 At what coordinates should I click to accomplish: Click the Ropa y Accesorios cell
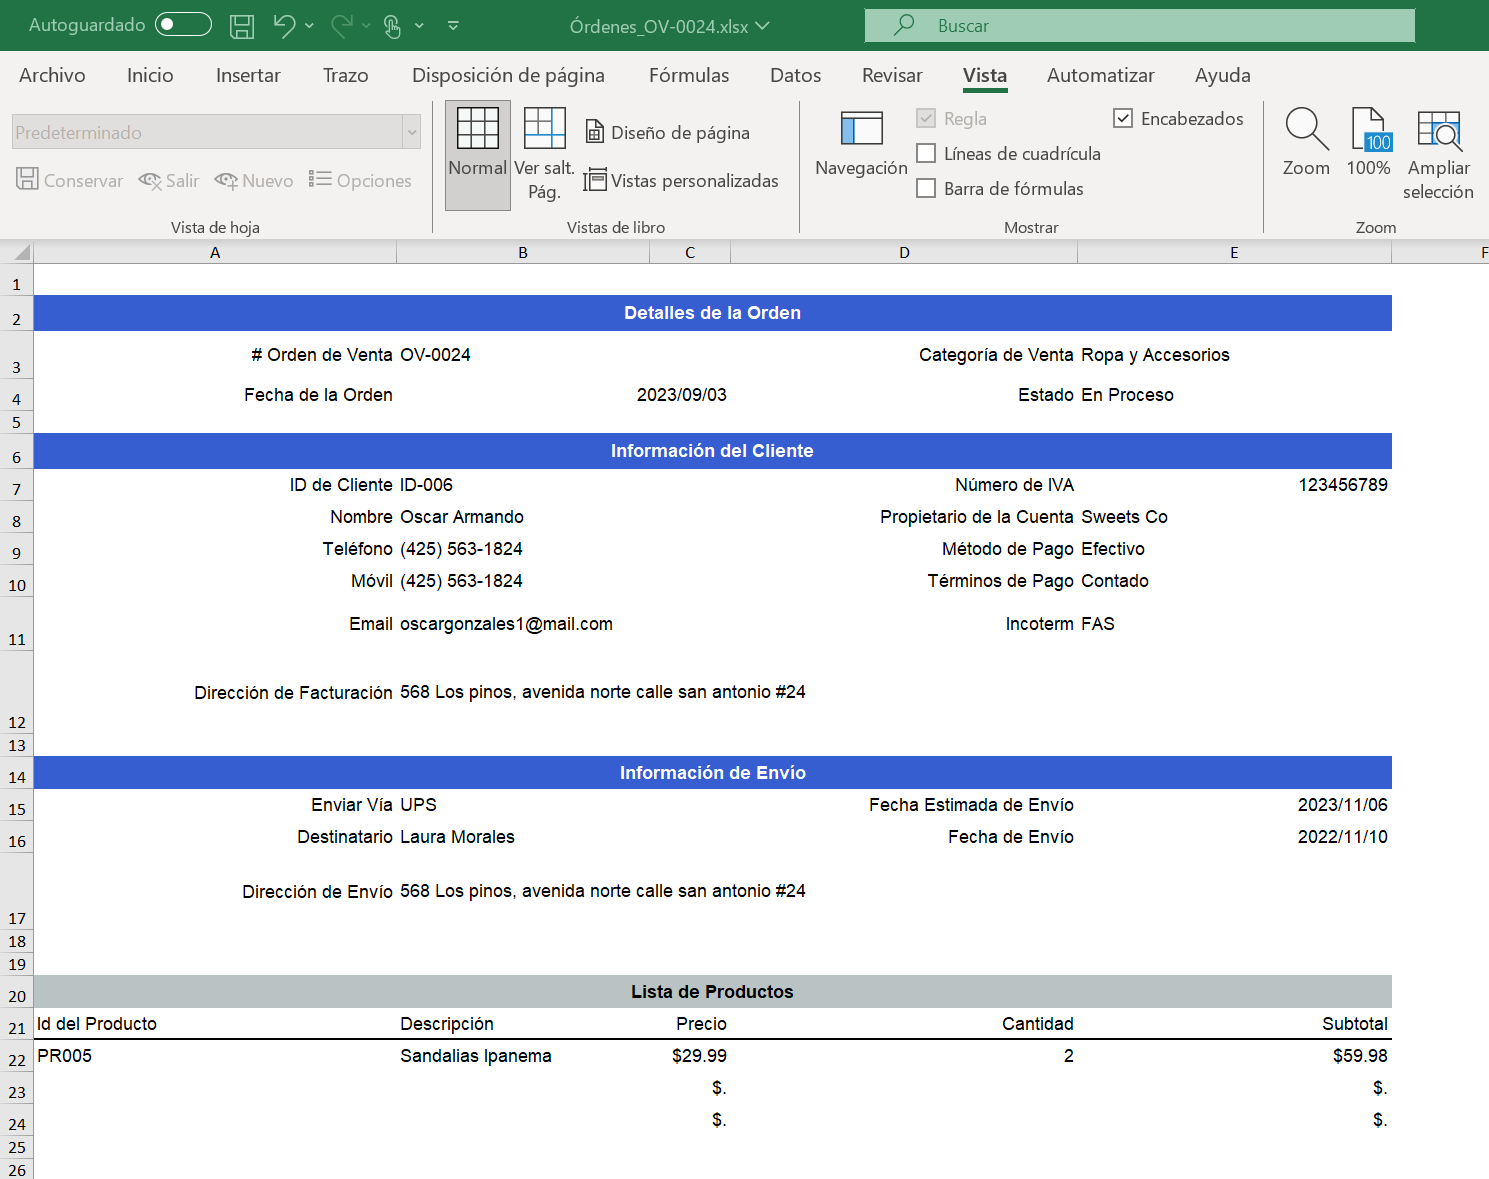click(x=1234, y=355)
